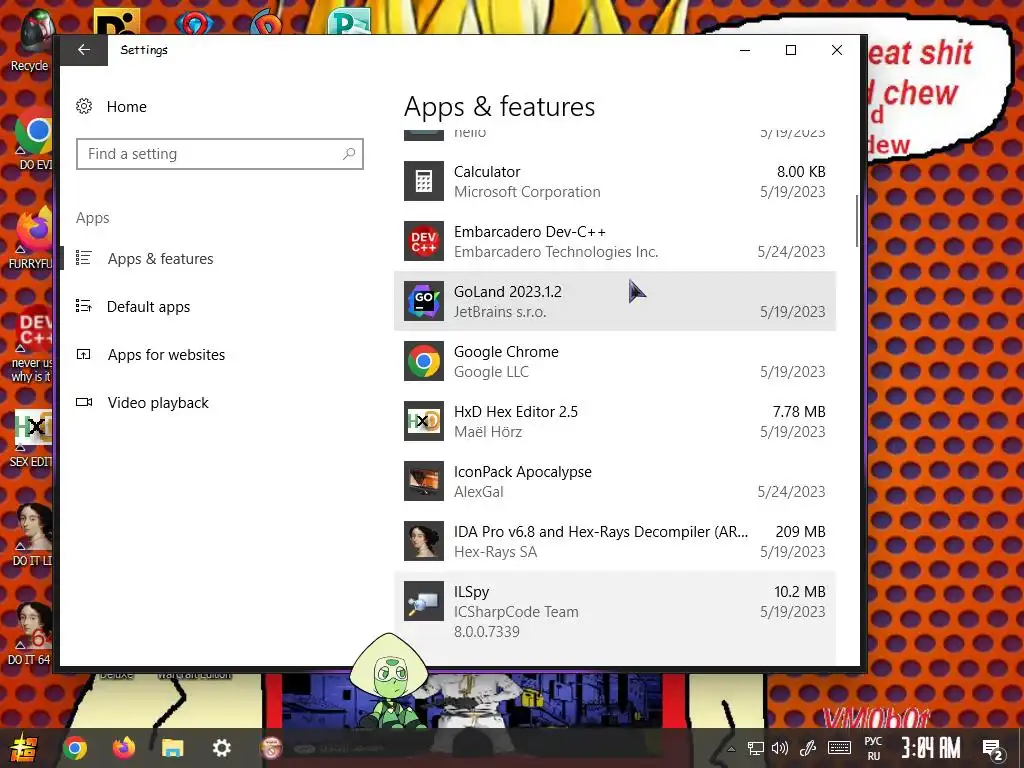Select the Calculator entry name
Viewport: 1024px width, 768px height.
(x=487, y=172)
